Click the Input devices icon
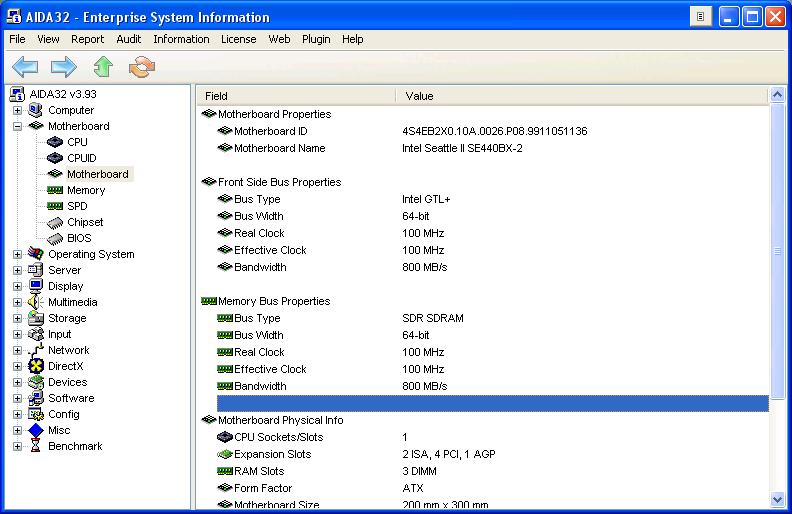The width and height of the screenshot is (792, 514). pyautogui.click(x=35, y=334)
